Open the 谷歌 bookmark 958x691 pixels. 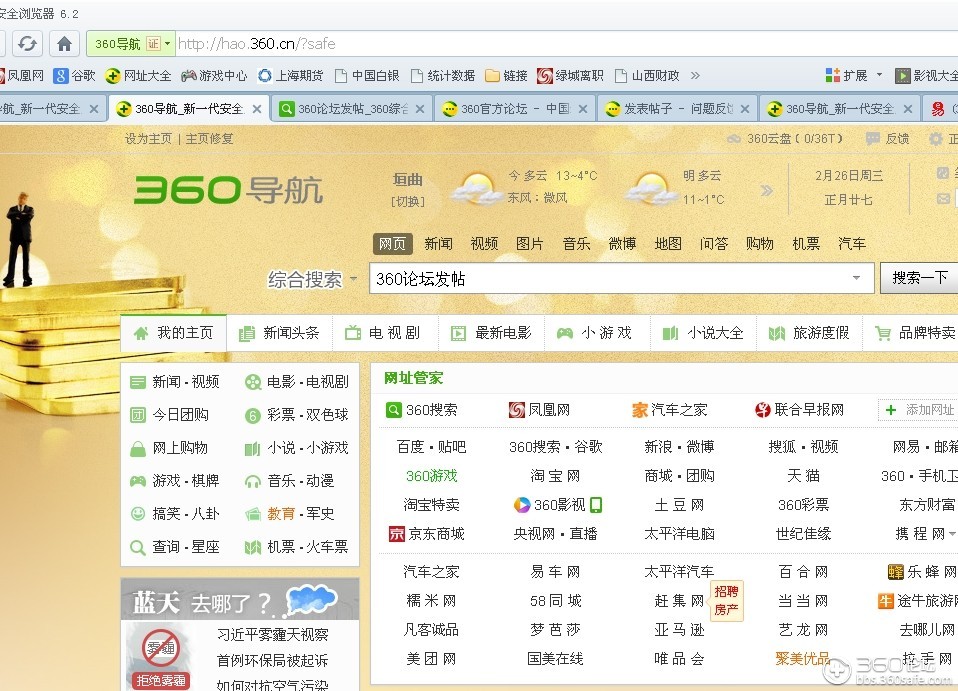pyautogui.click(x=75, y=76)
